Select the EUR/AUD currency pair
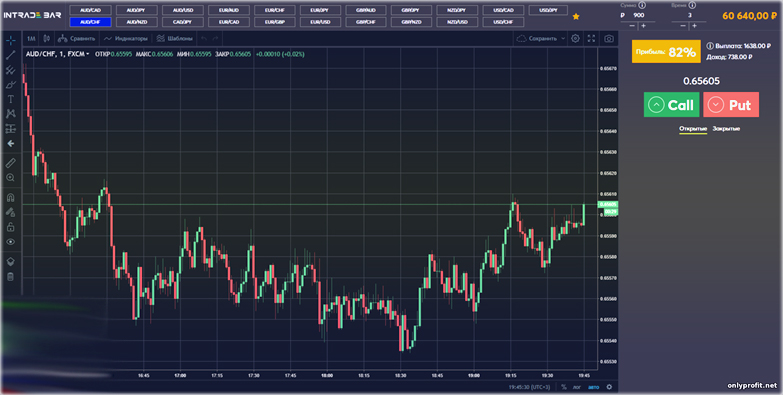 tap(229, 10)
